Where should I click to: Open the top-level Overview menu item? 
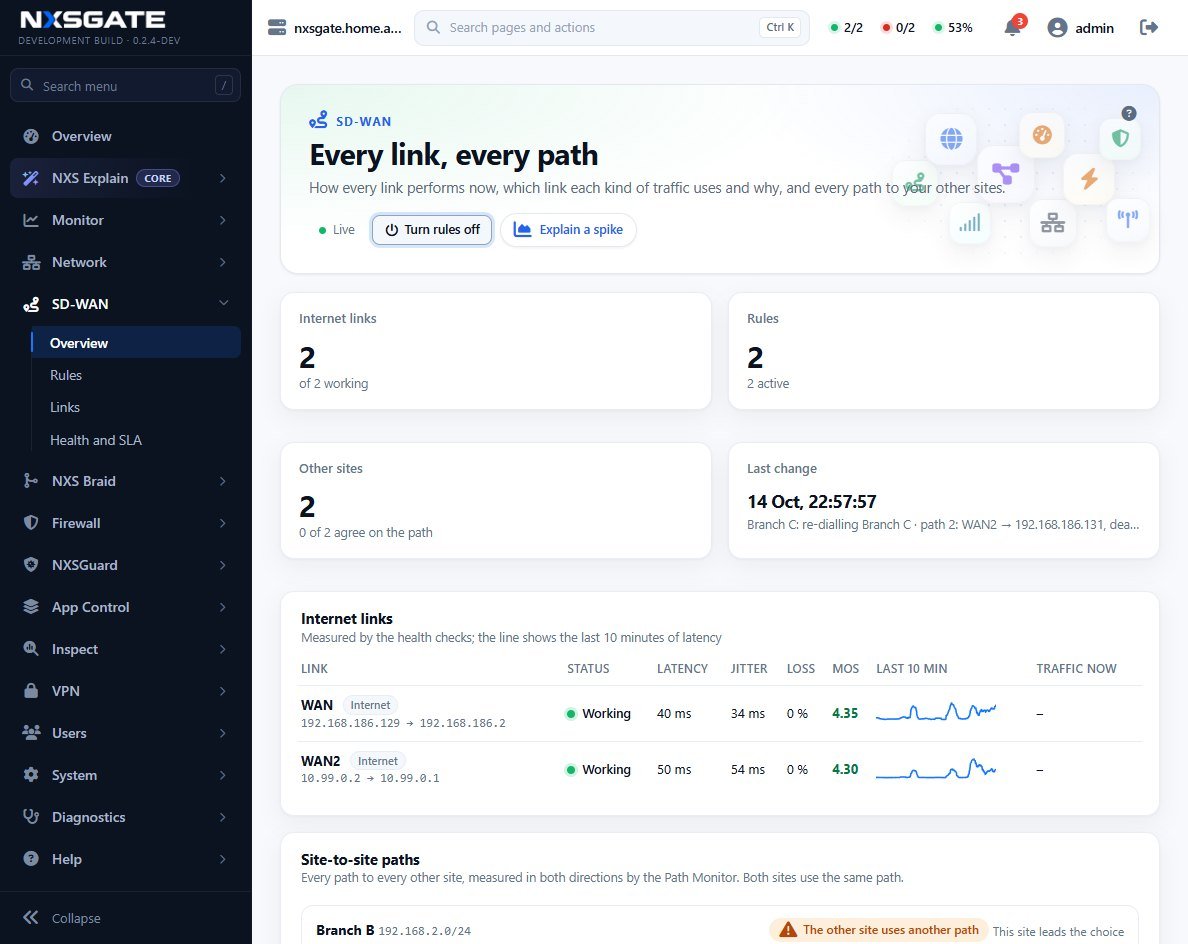(126, 136)
